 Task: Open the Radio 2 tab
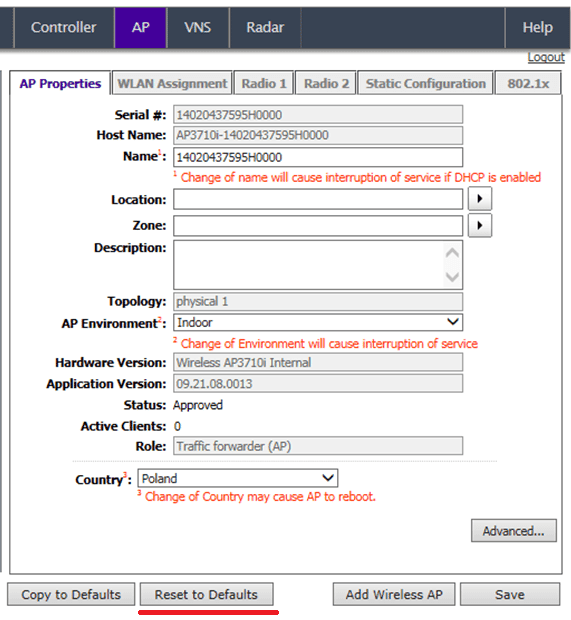click(x=326, y=83)
